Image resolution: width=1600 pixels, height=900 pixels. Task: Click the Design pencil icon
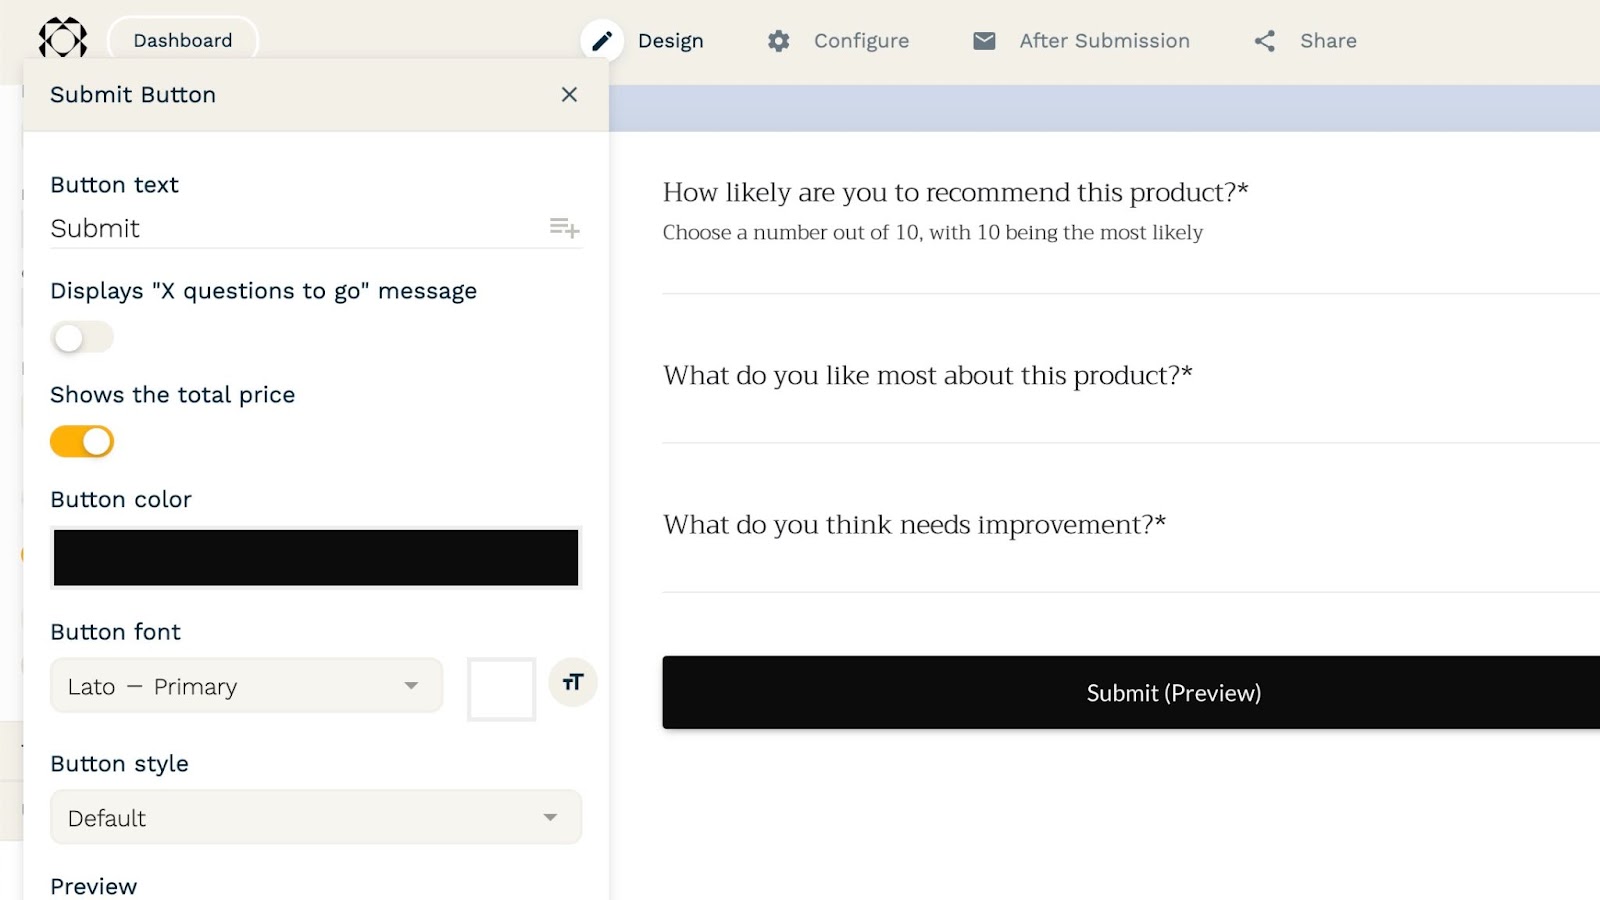tap(602, 41)
